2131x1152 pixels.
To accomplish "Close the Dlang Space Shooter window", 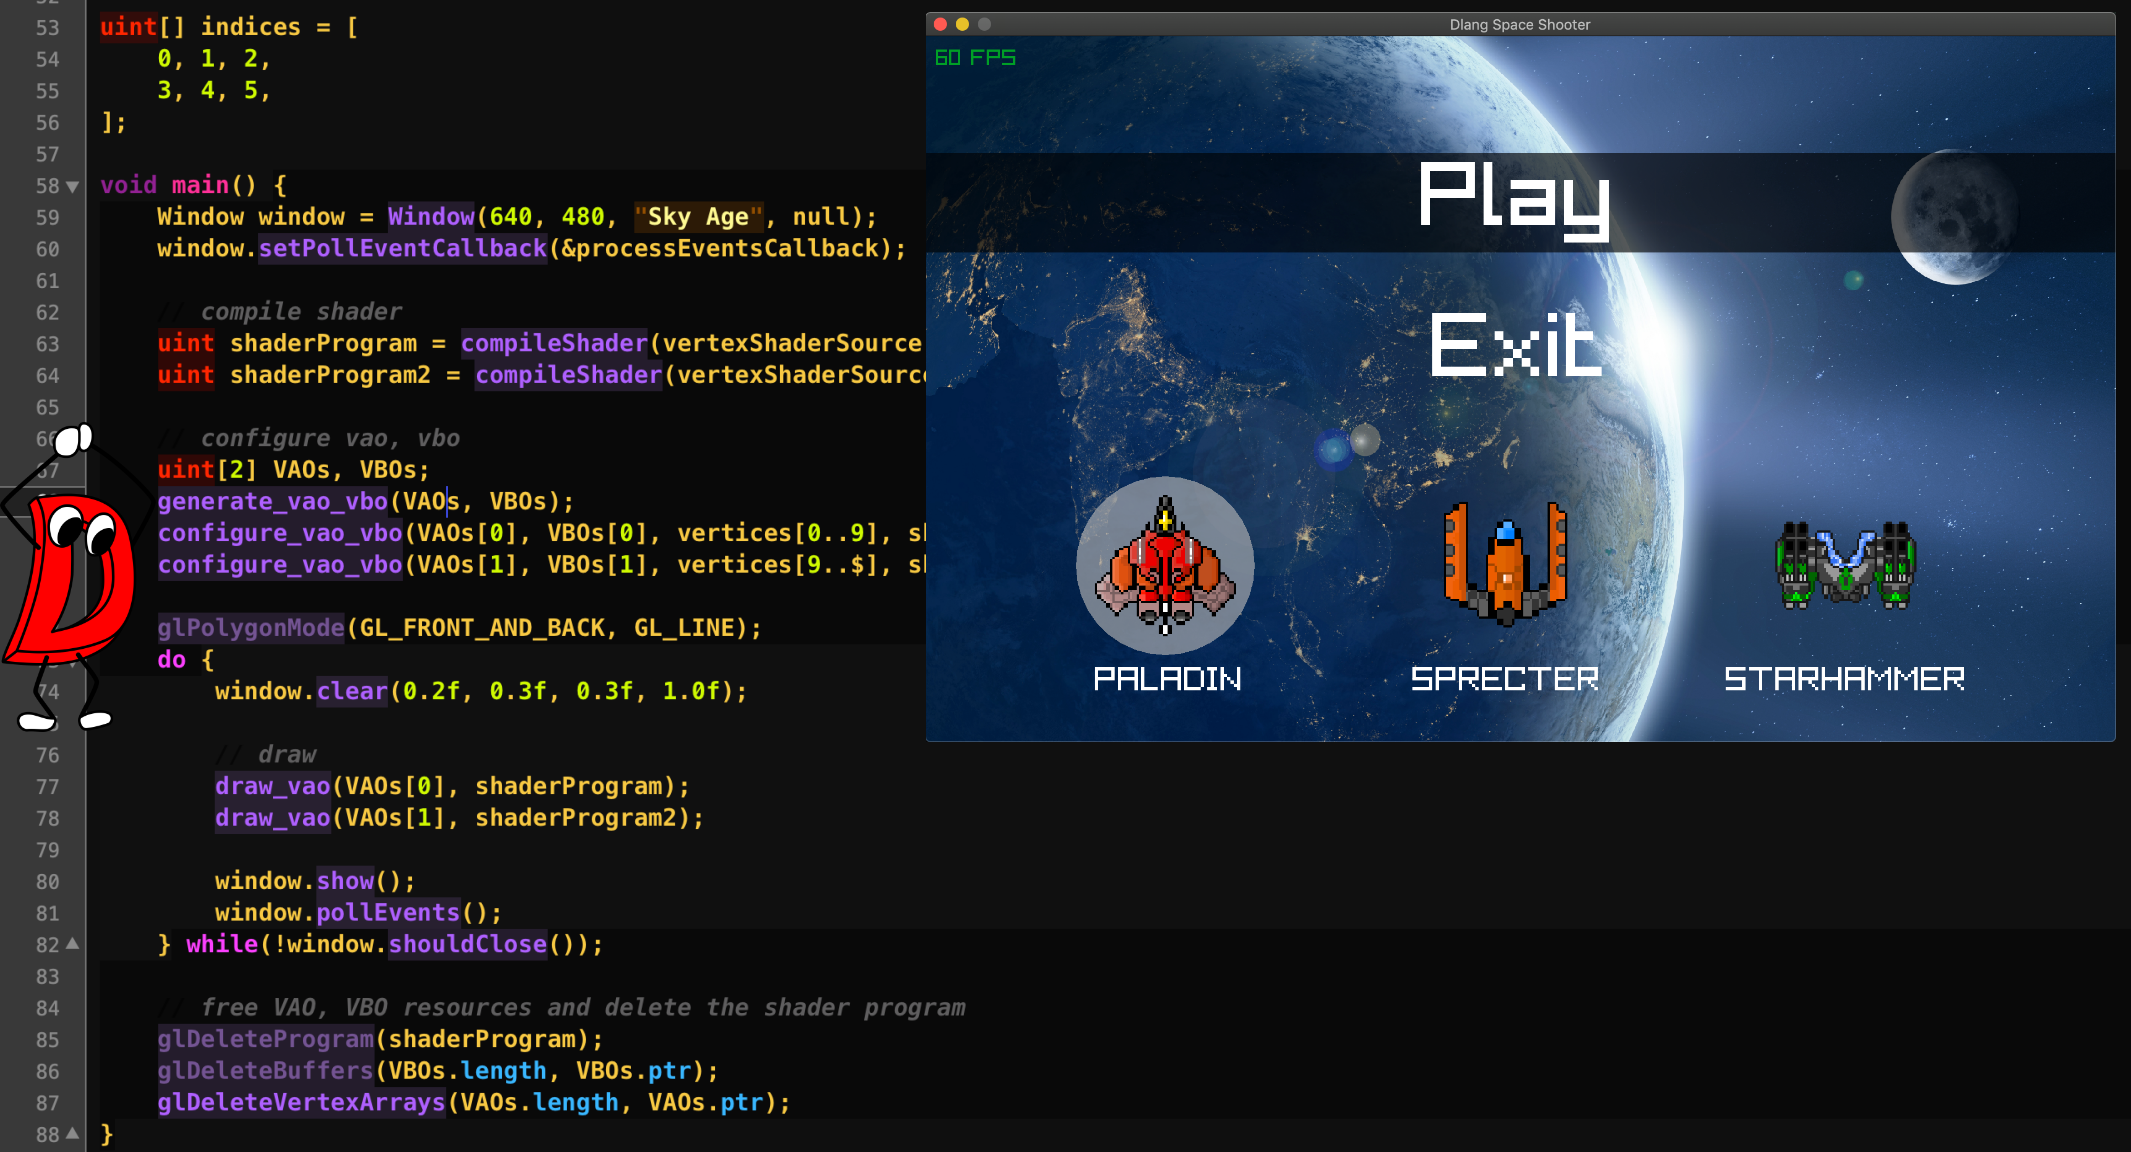I will pyautogui.click(x=940, y=24).
